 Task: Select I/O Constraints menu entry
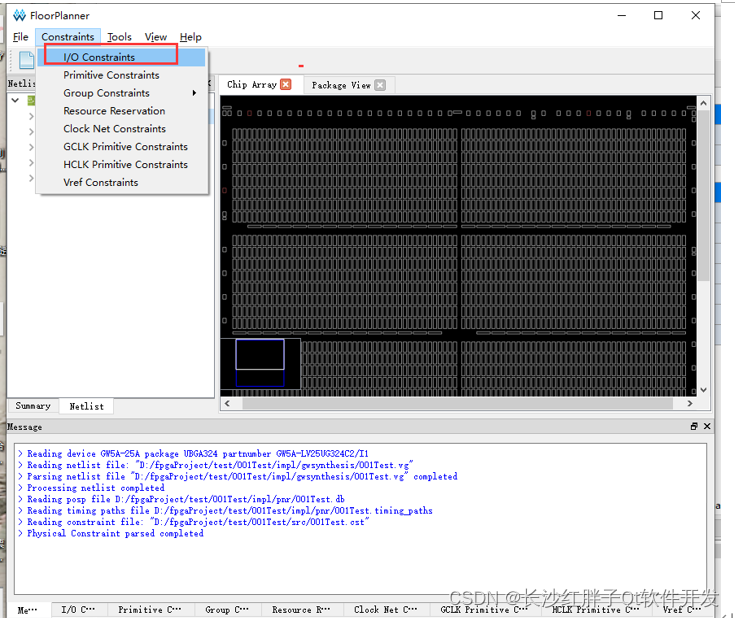pos(121,57)
